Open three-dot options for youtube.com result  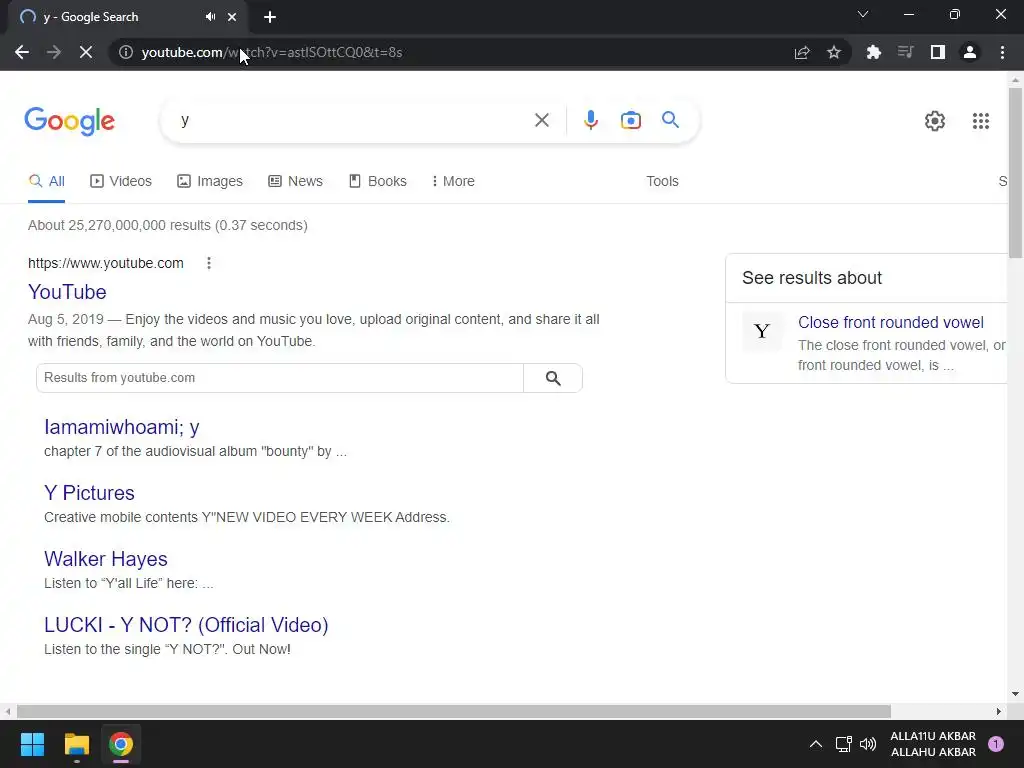click(x=209, y=263)
